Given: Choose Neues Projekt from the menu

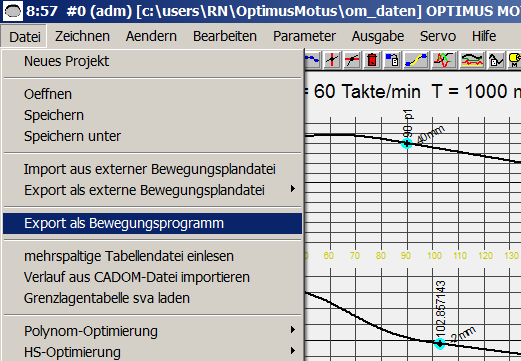Looking at the screenshot, I should click(152, 61).
